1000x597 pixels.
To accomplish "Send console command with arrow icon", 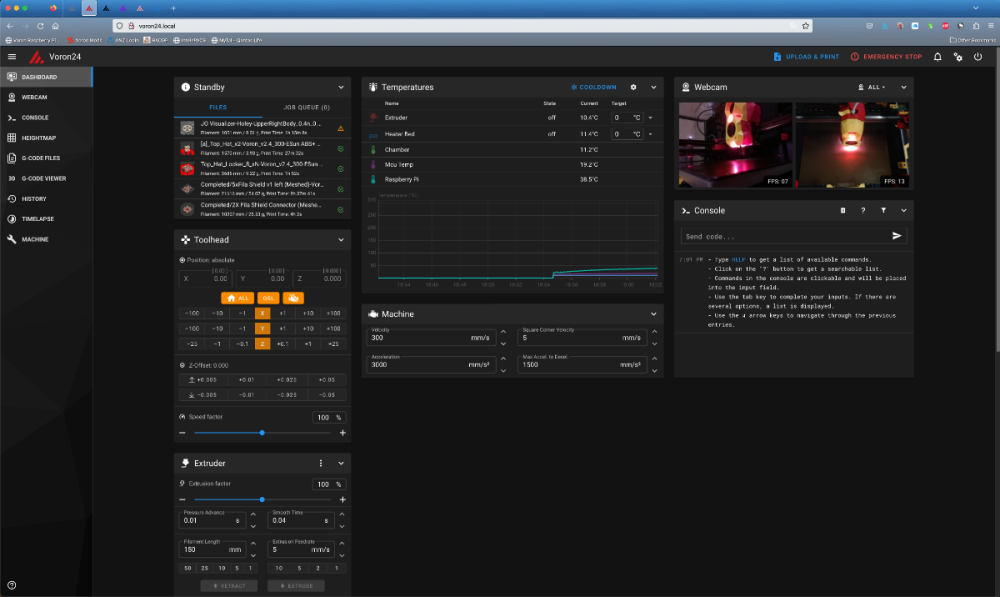I will point(897,236).
